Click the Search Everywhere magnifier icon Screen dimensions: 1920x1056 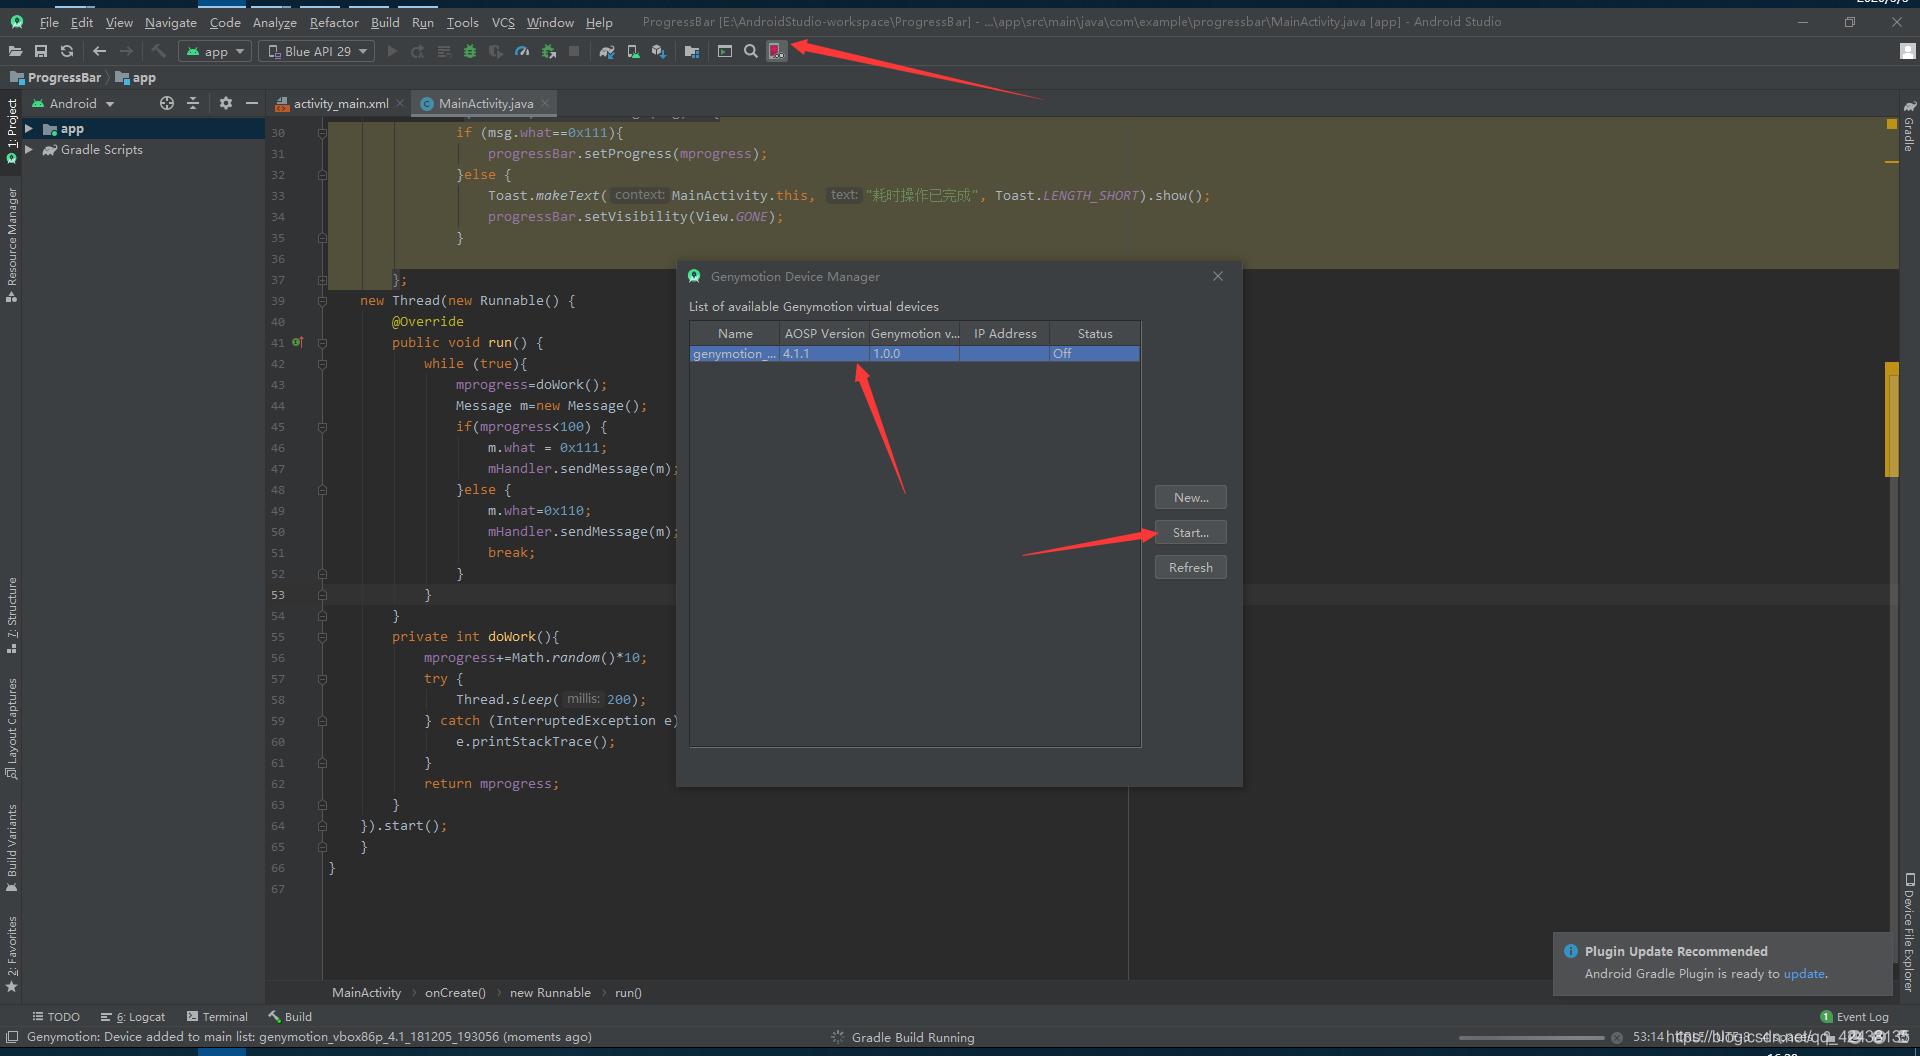(x=751, y=51)
